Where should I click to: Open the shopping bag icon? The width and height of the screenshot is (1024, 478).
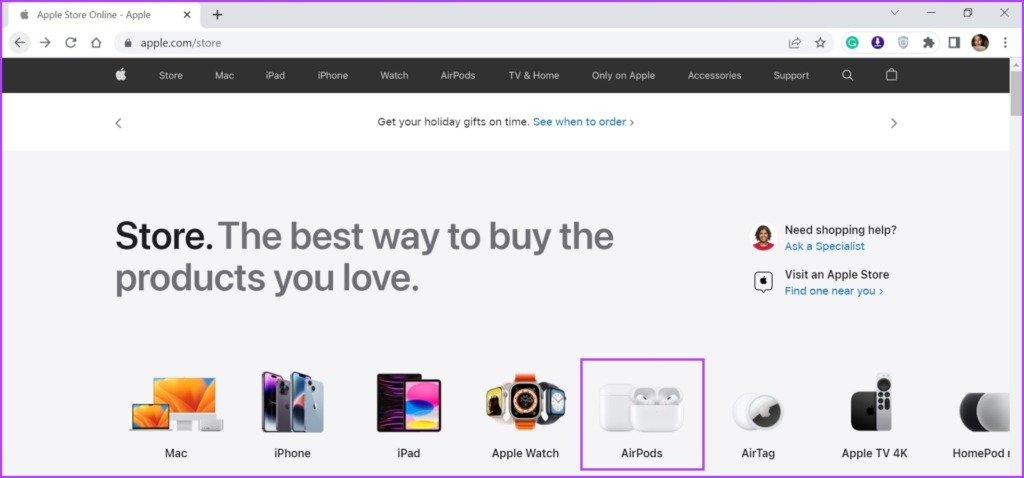[x=892, y=75]
